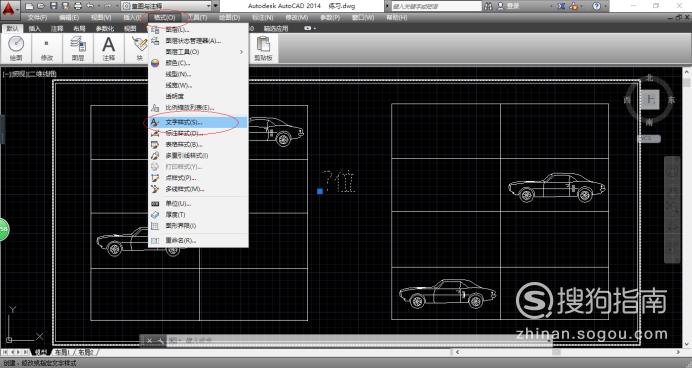
Task: Click the 参数(P) menu
Action: pyautogui.click(x=330, y=18)
